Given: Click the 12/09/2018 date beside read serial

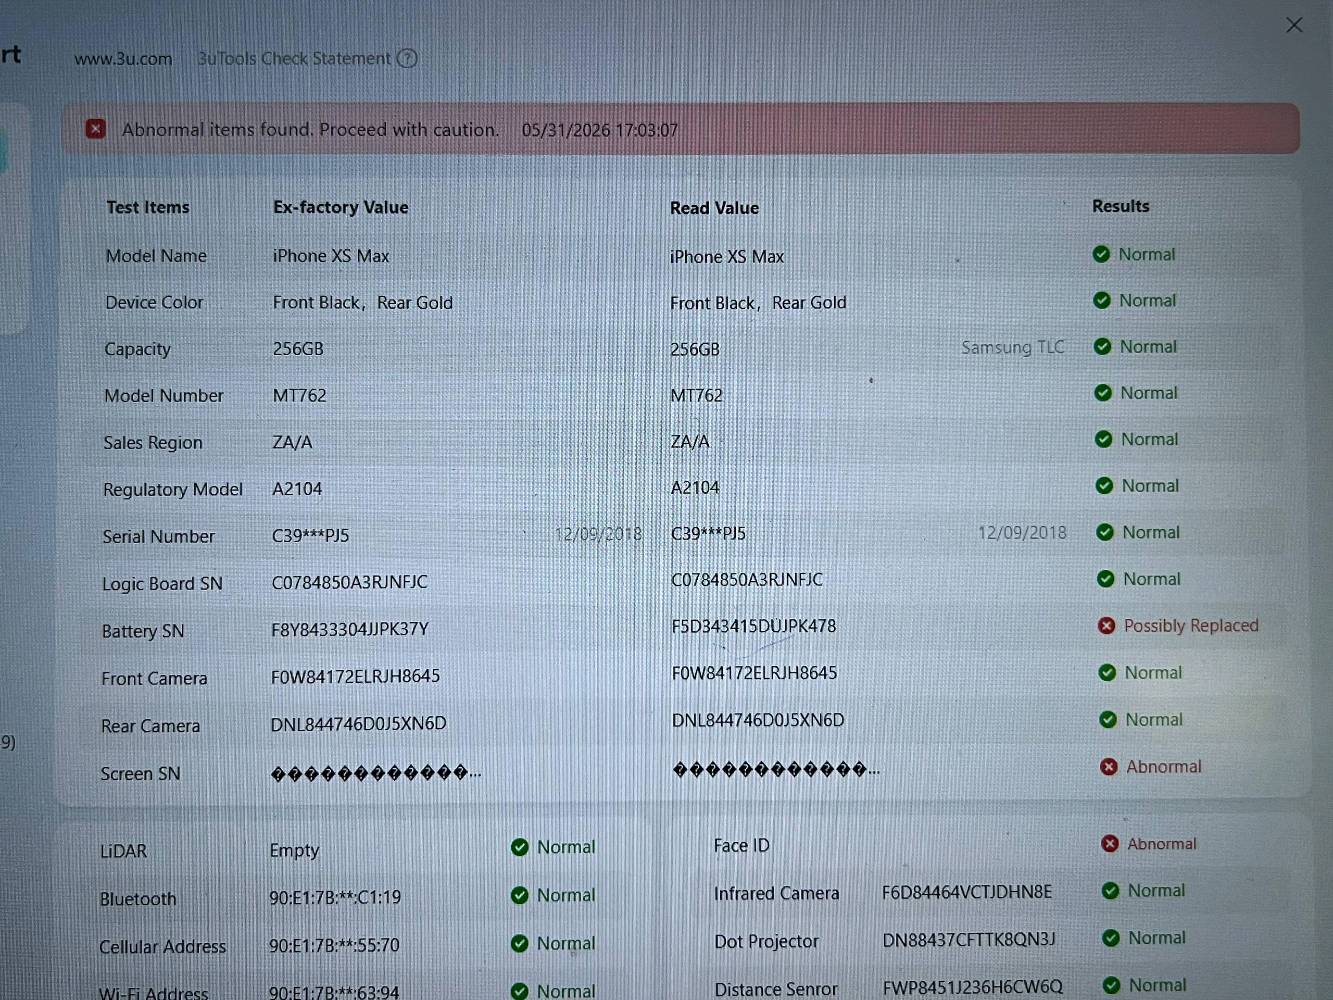Looking at the screenshot, I should 1022,533.
